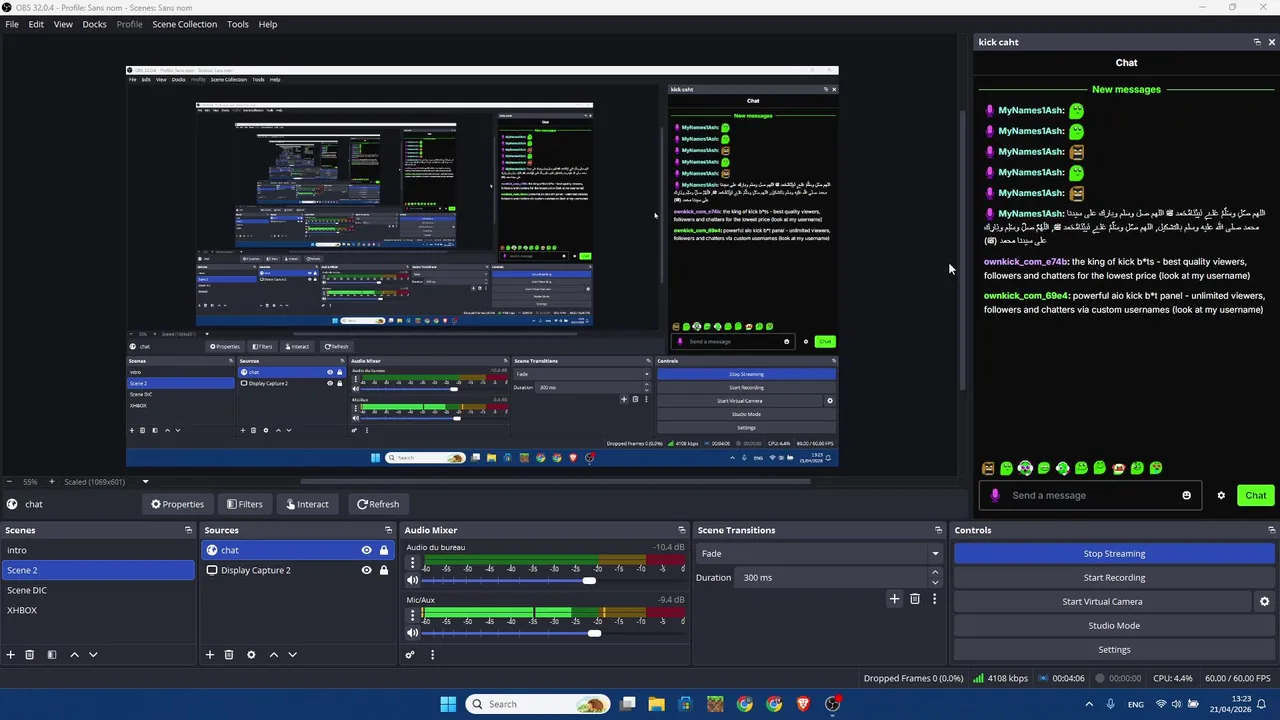Open source Filters button

tap(244, 504)
